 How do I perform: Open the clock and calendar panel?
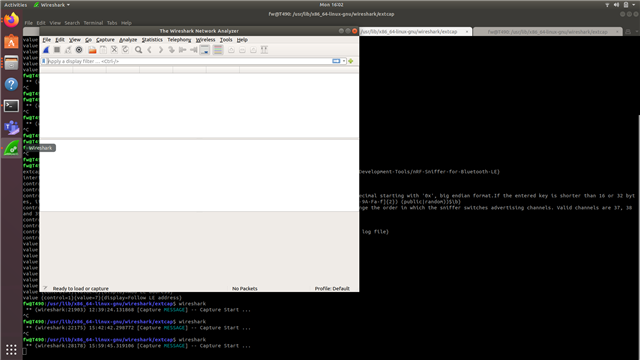pos(331,5)
